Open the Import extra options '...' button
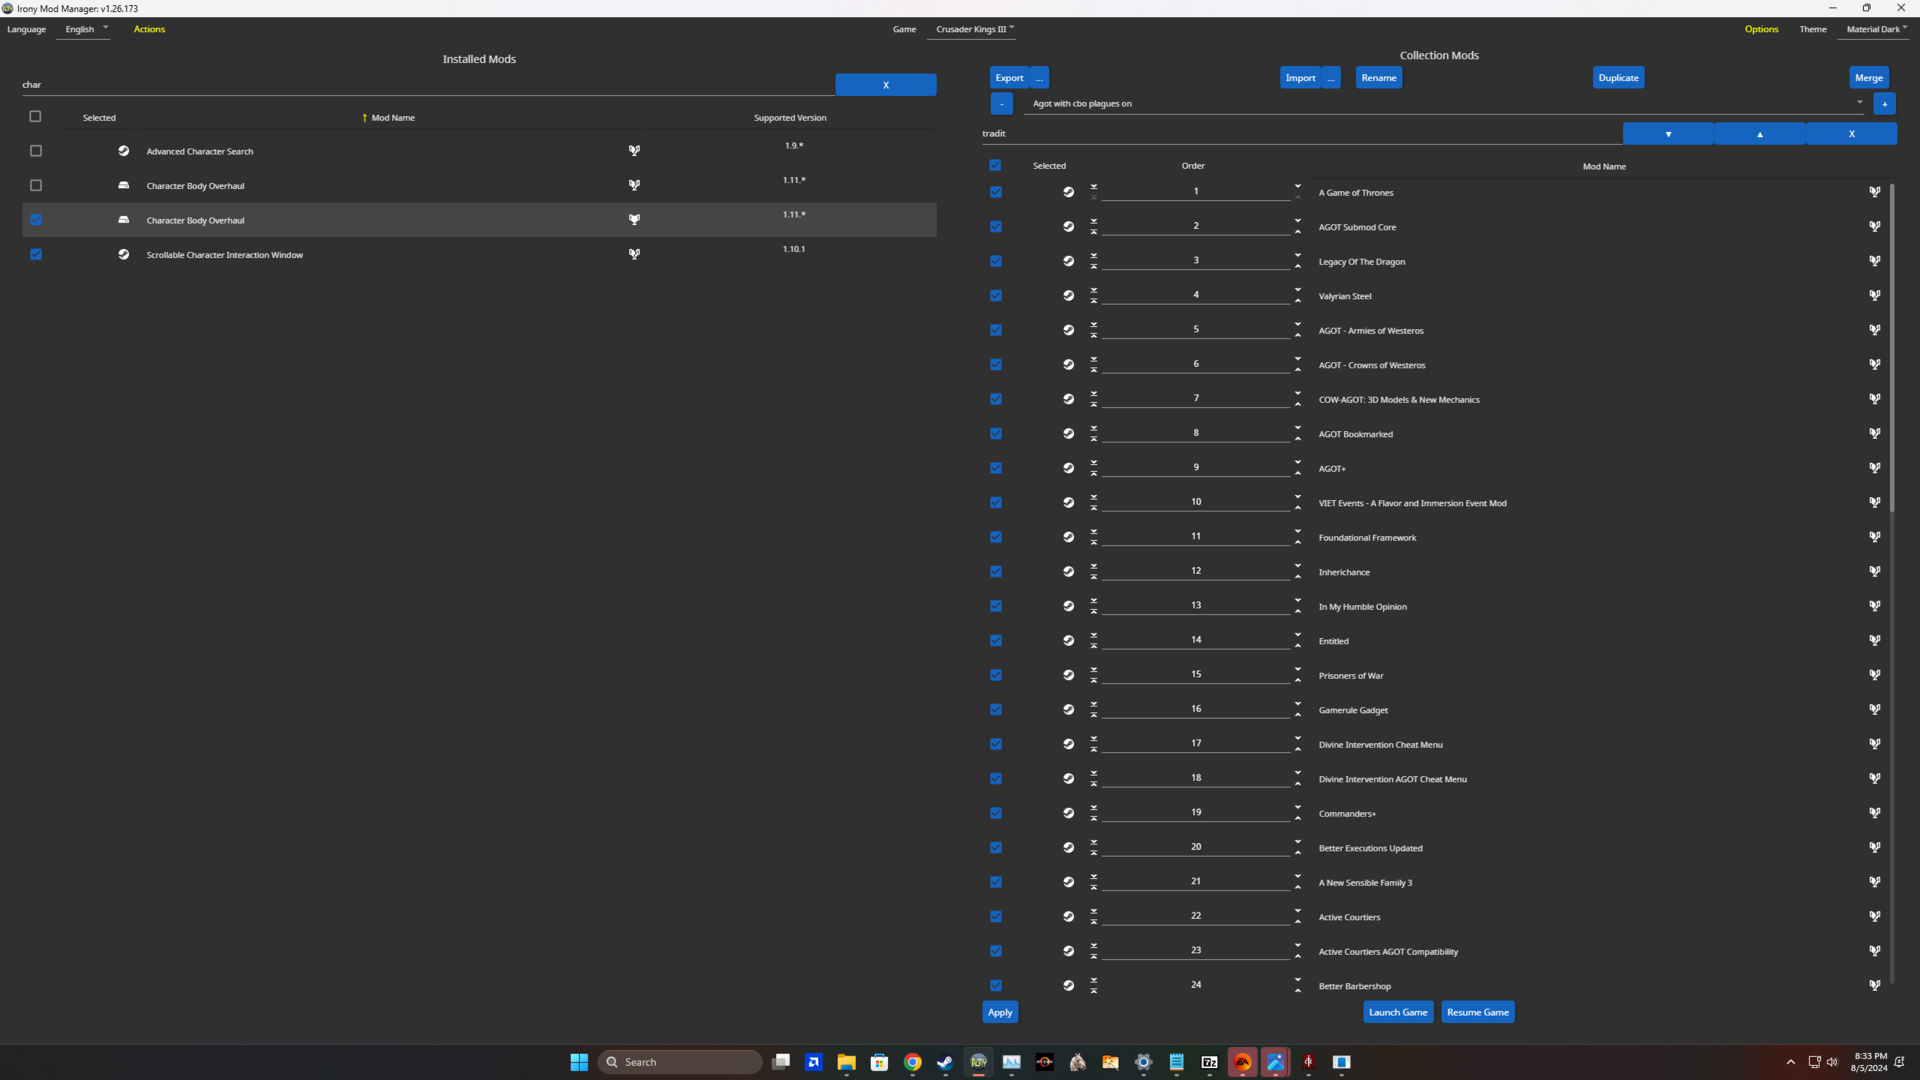Screen dimensions: 1920x1080 click(1331, 77)
